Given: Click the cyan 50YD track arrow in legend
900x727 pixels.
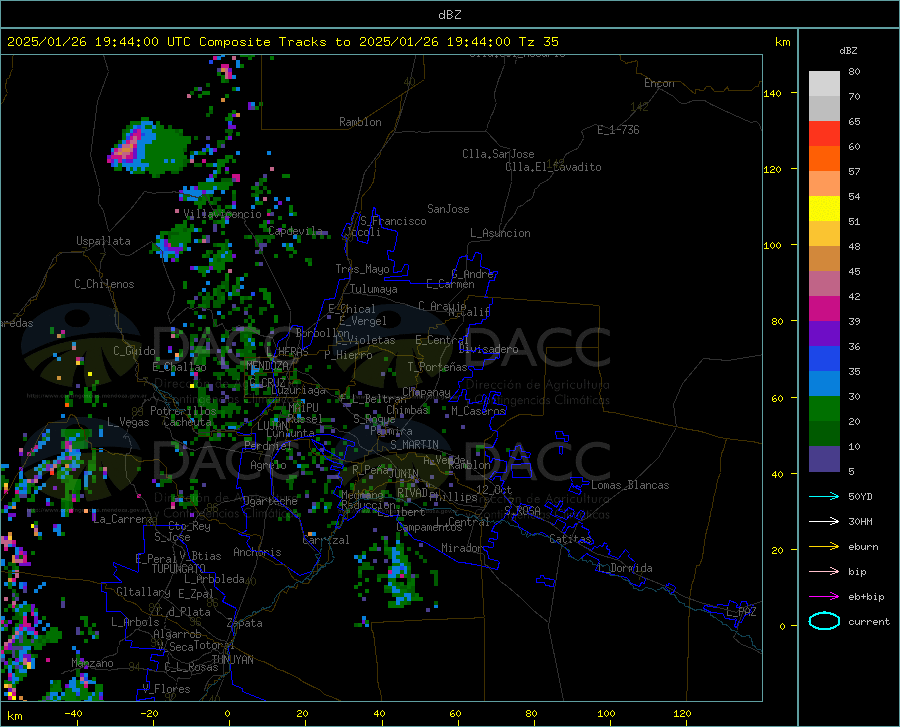Looking at the screenshot, I should click(x=824, y=496).
